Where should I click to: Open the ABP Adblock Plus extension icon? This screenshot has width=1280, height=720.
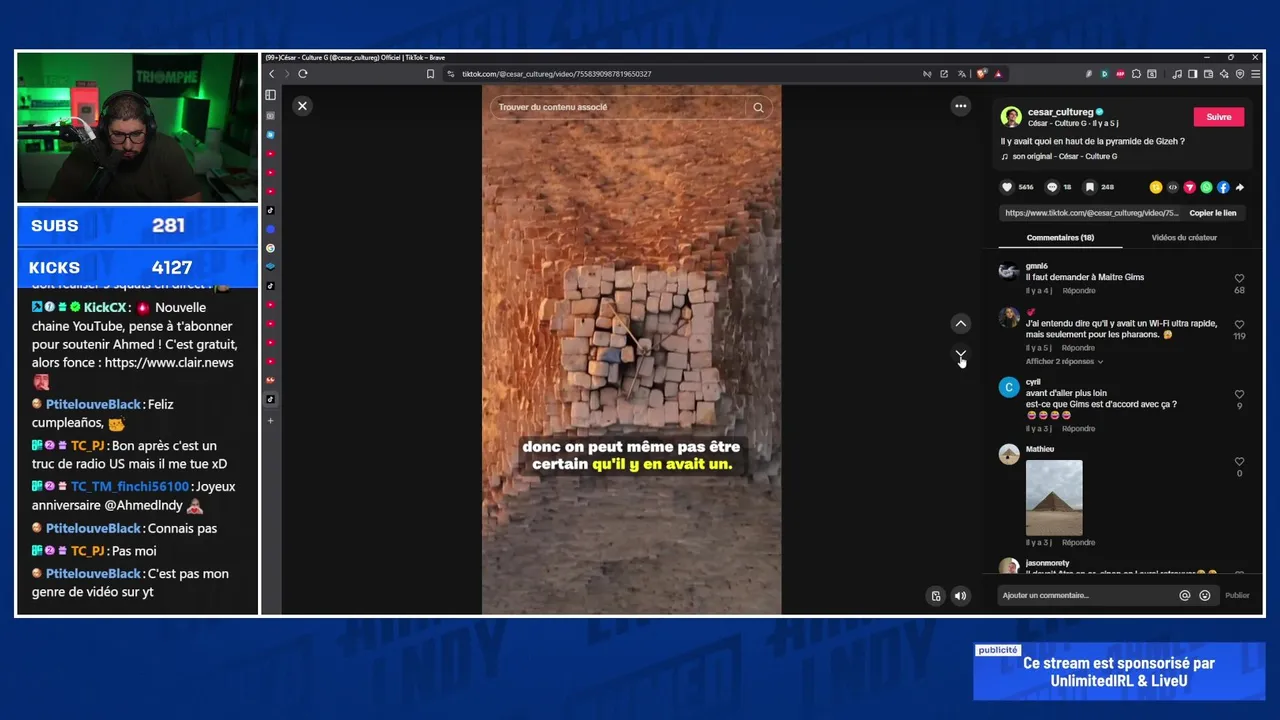click(1121, 74)
